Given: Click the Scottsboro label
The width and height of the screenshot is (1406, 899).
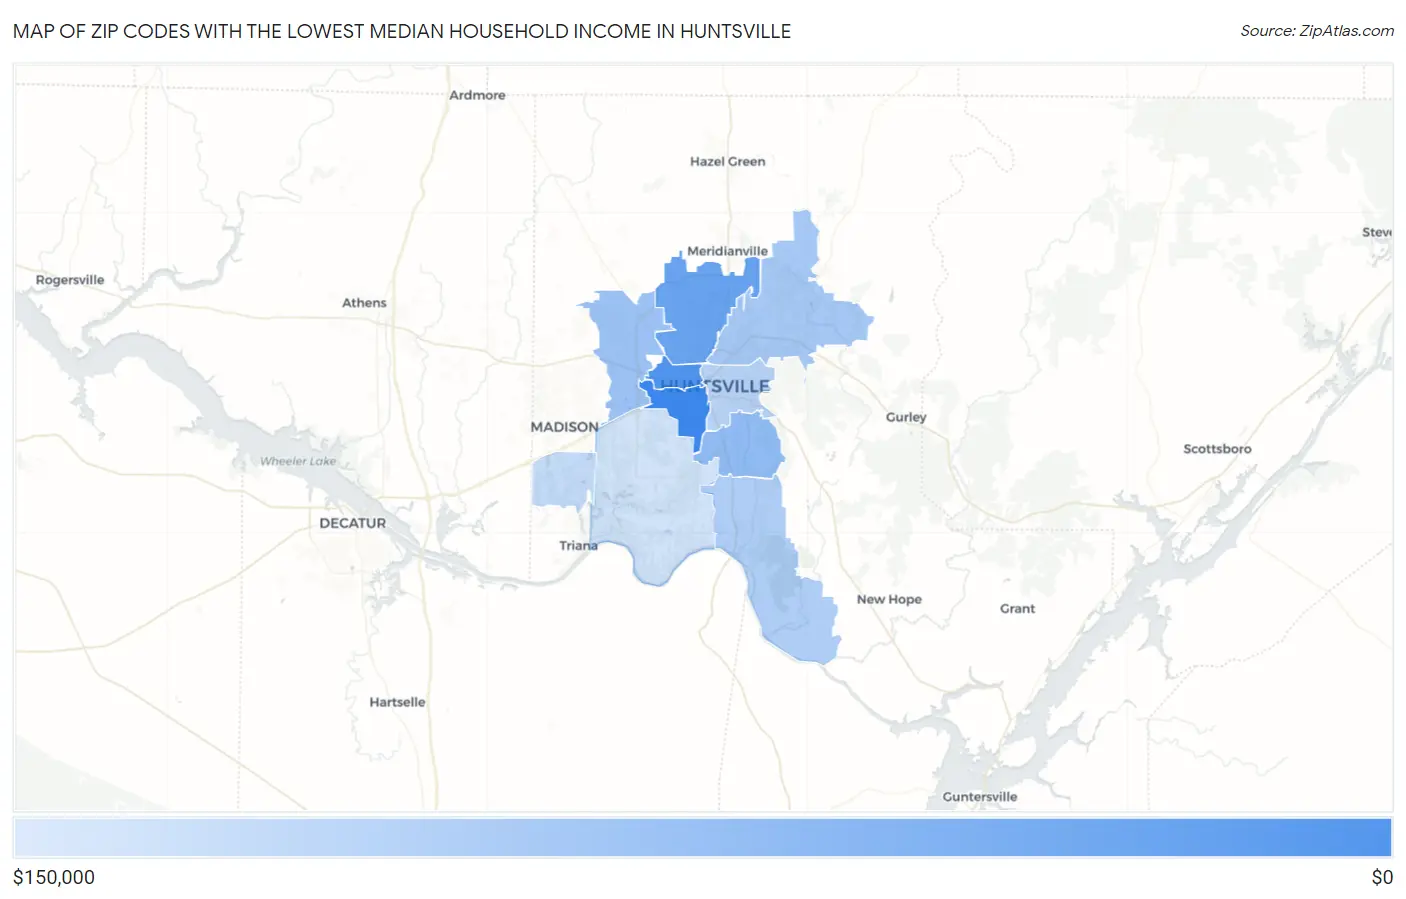Looking at the screenshot, I should pyautogui.click(x=1217, y=449).
